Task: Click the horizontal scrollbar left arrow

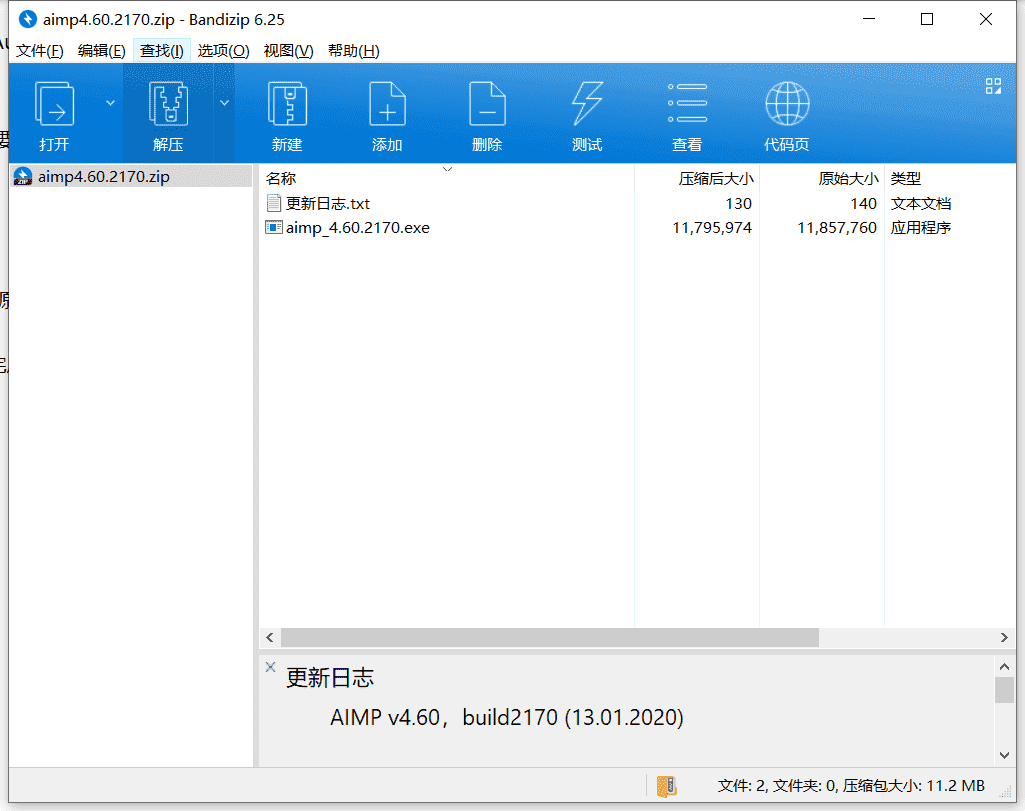Action: point(270,637)
